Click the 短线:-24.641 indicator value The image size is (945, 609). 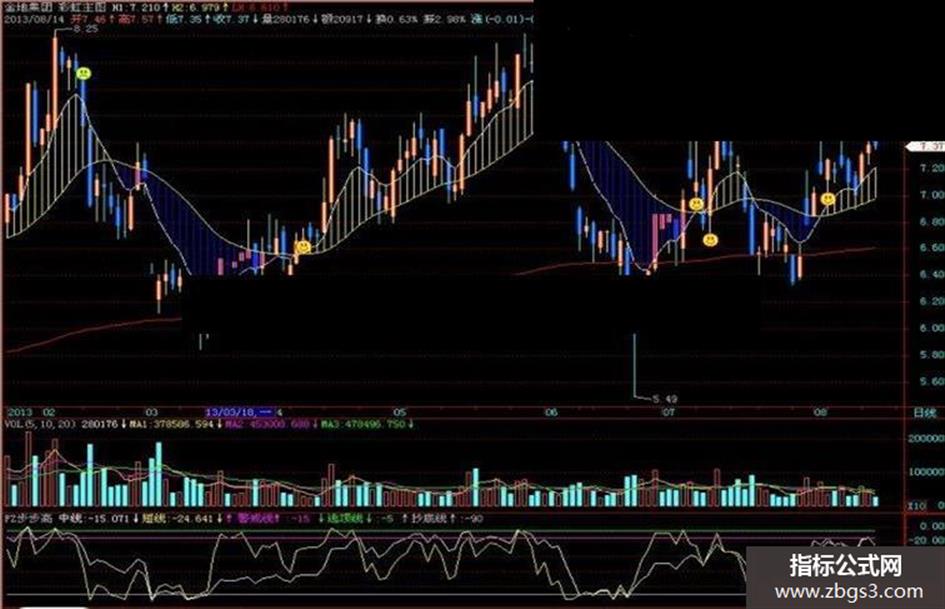177,519
